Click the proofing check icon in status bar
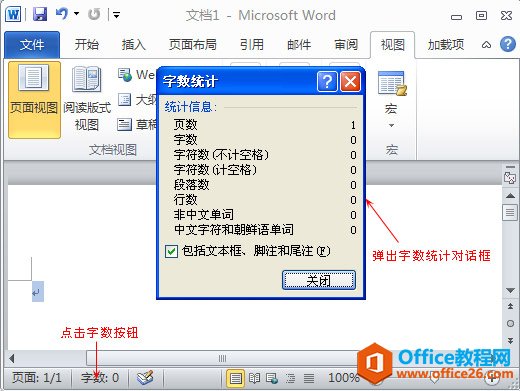Image resolution: width=520 pixels, height=391 pixels. (145, 378)
